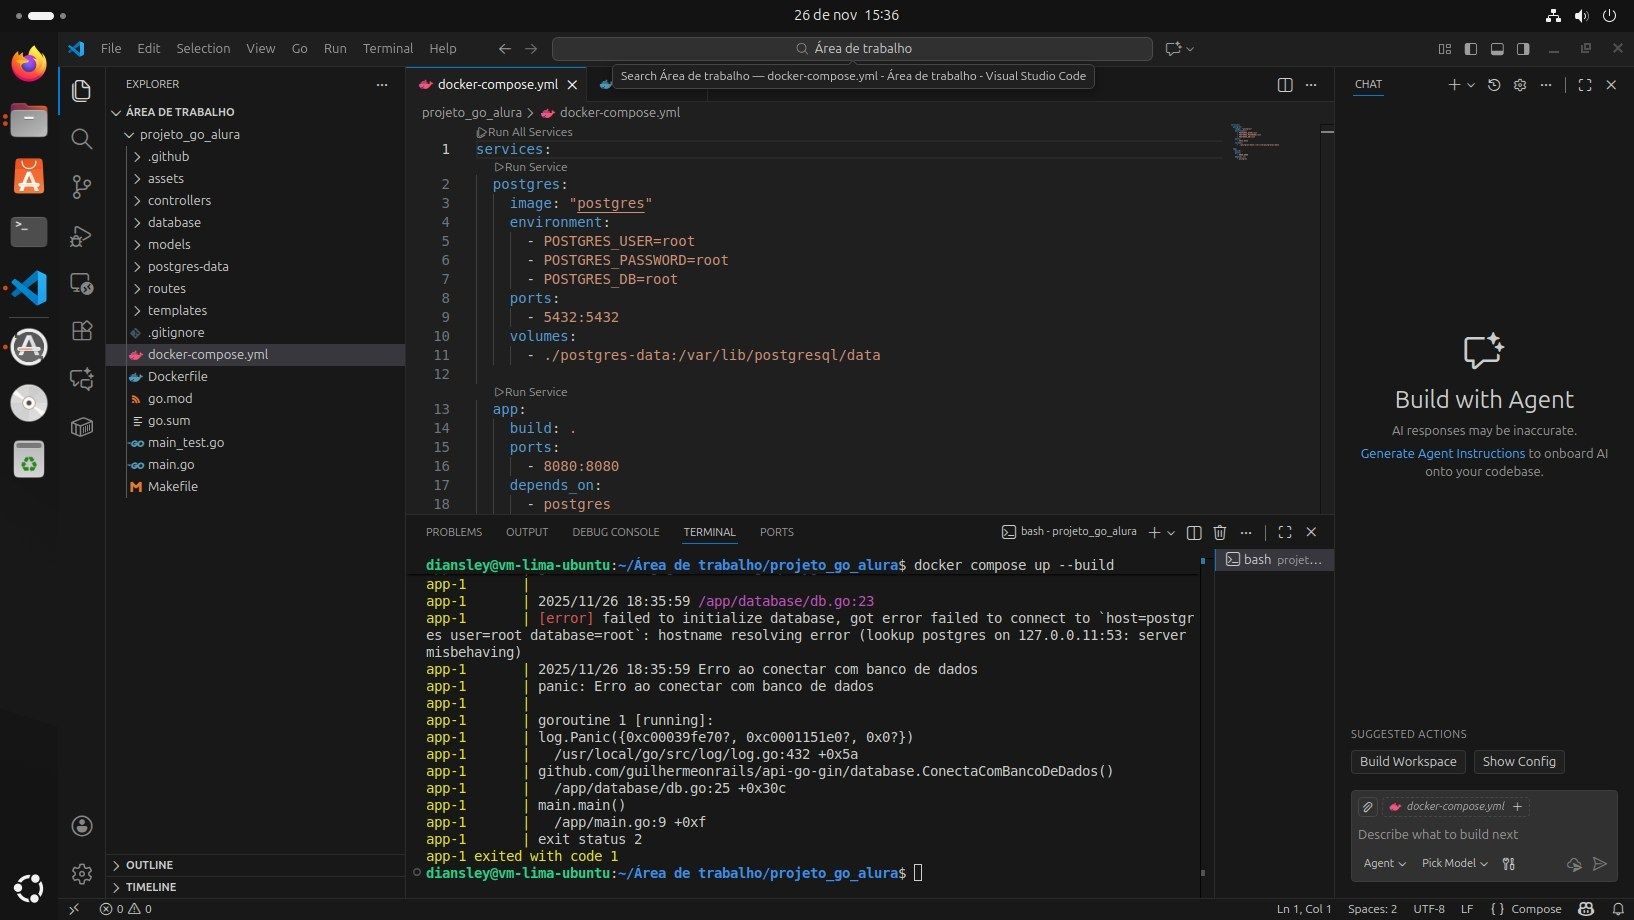Open the Extensions view
Image resolution: width=1634 pixels, height=920 pixels.
click(x=82, y=331)
